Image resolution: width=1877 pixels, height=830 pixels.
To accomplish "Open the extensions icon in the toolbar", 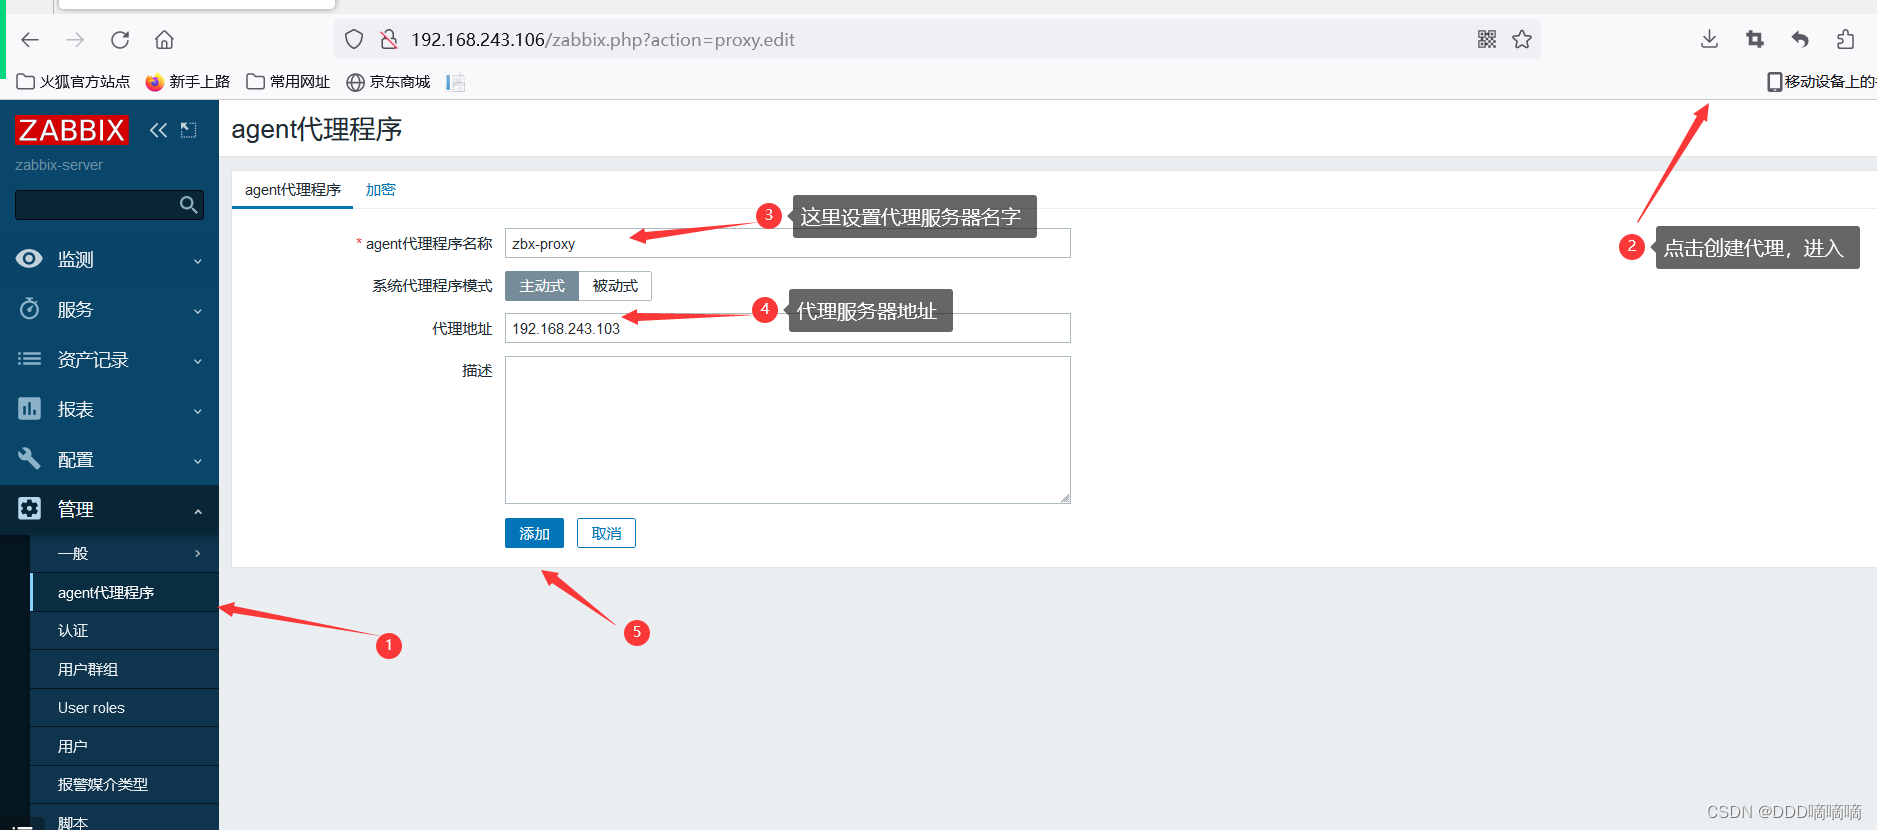I will [x=1845, y=39].
